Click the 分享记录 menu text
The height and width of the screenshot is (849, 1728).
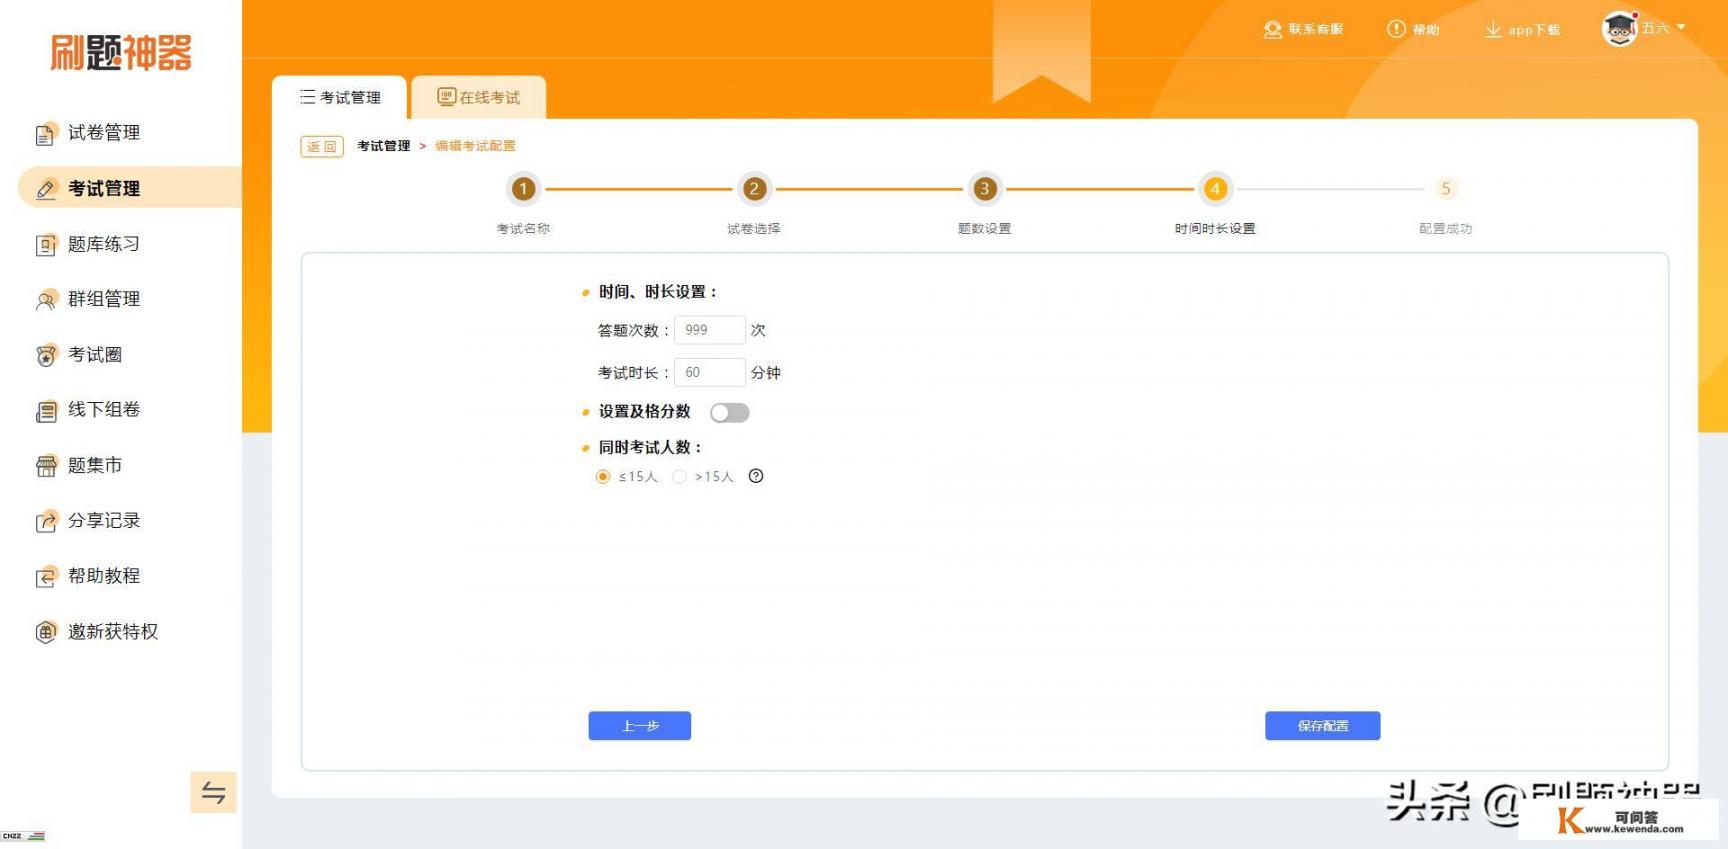click(x=104, y=520)
